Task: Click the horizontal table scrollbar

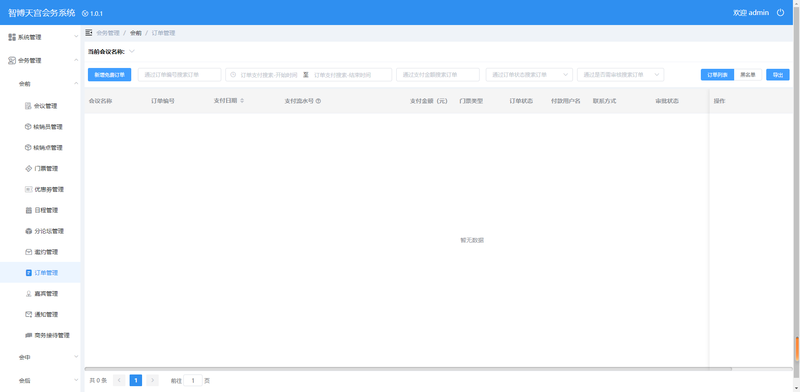Action: click(x=408, y=369)
